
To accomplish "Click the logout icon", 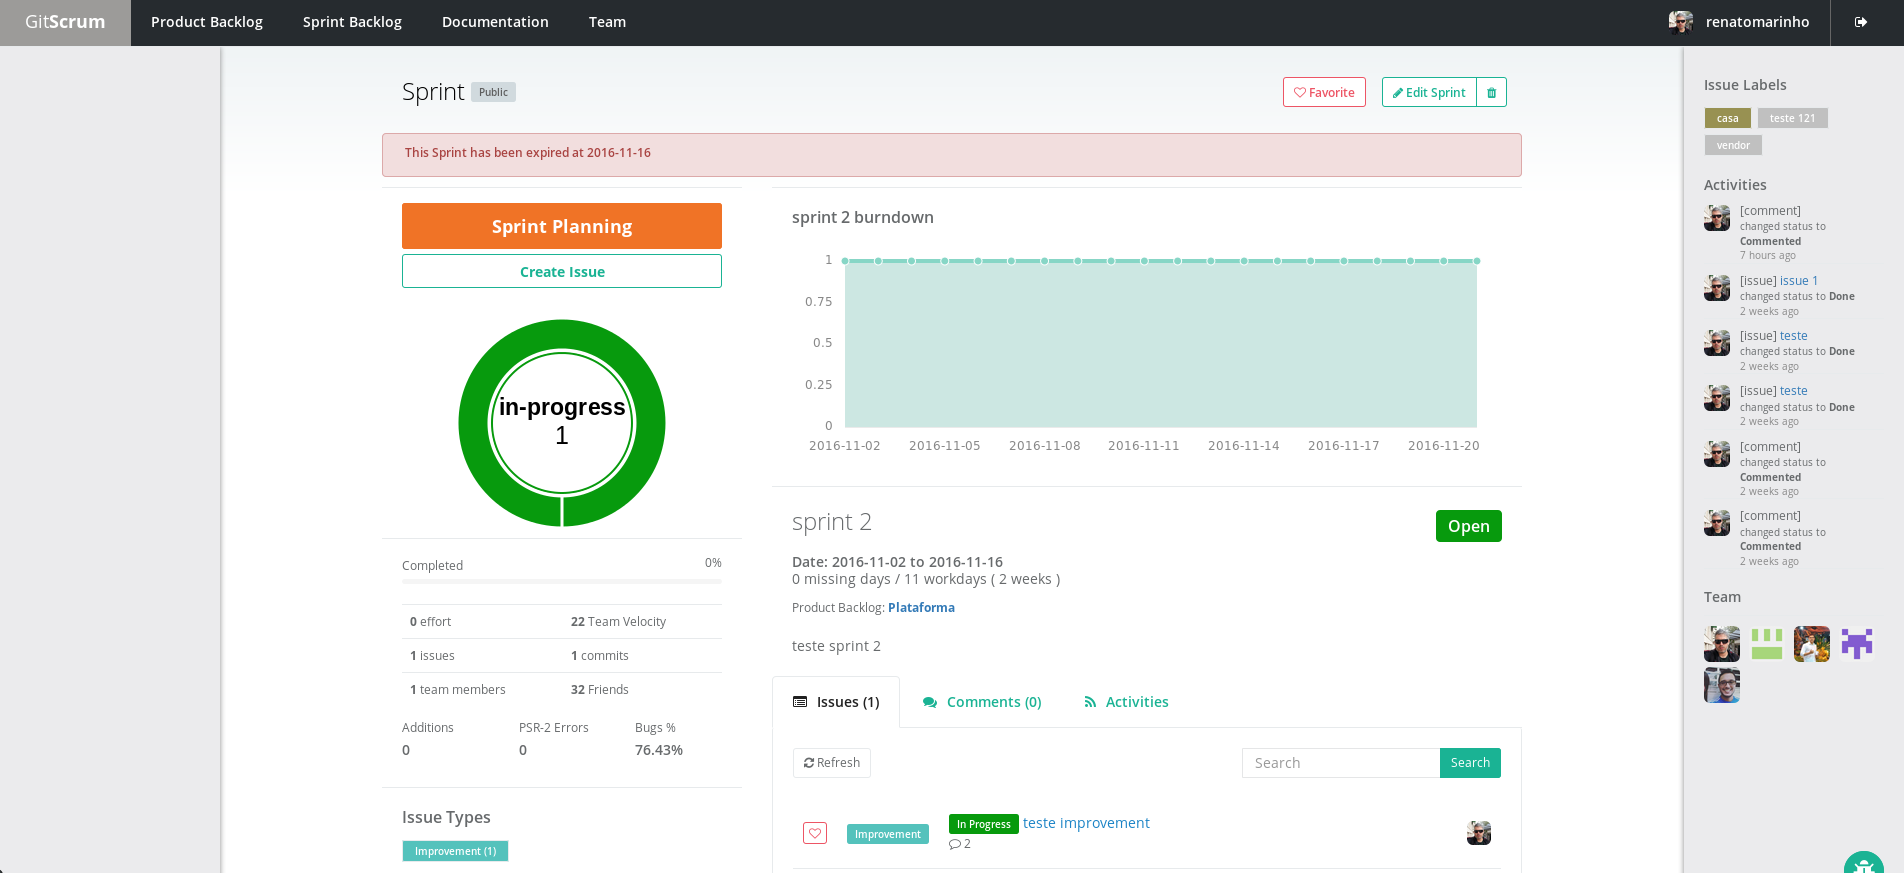I will click(x=1861, y=22).
